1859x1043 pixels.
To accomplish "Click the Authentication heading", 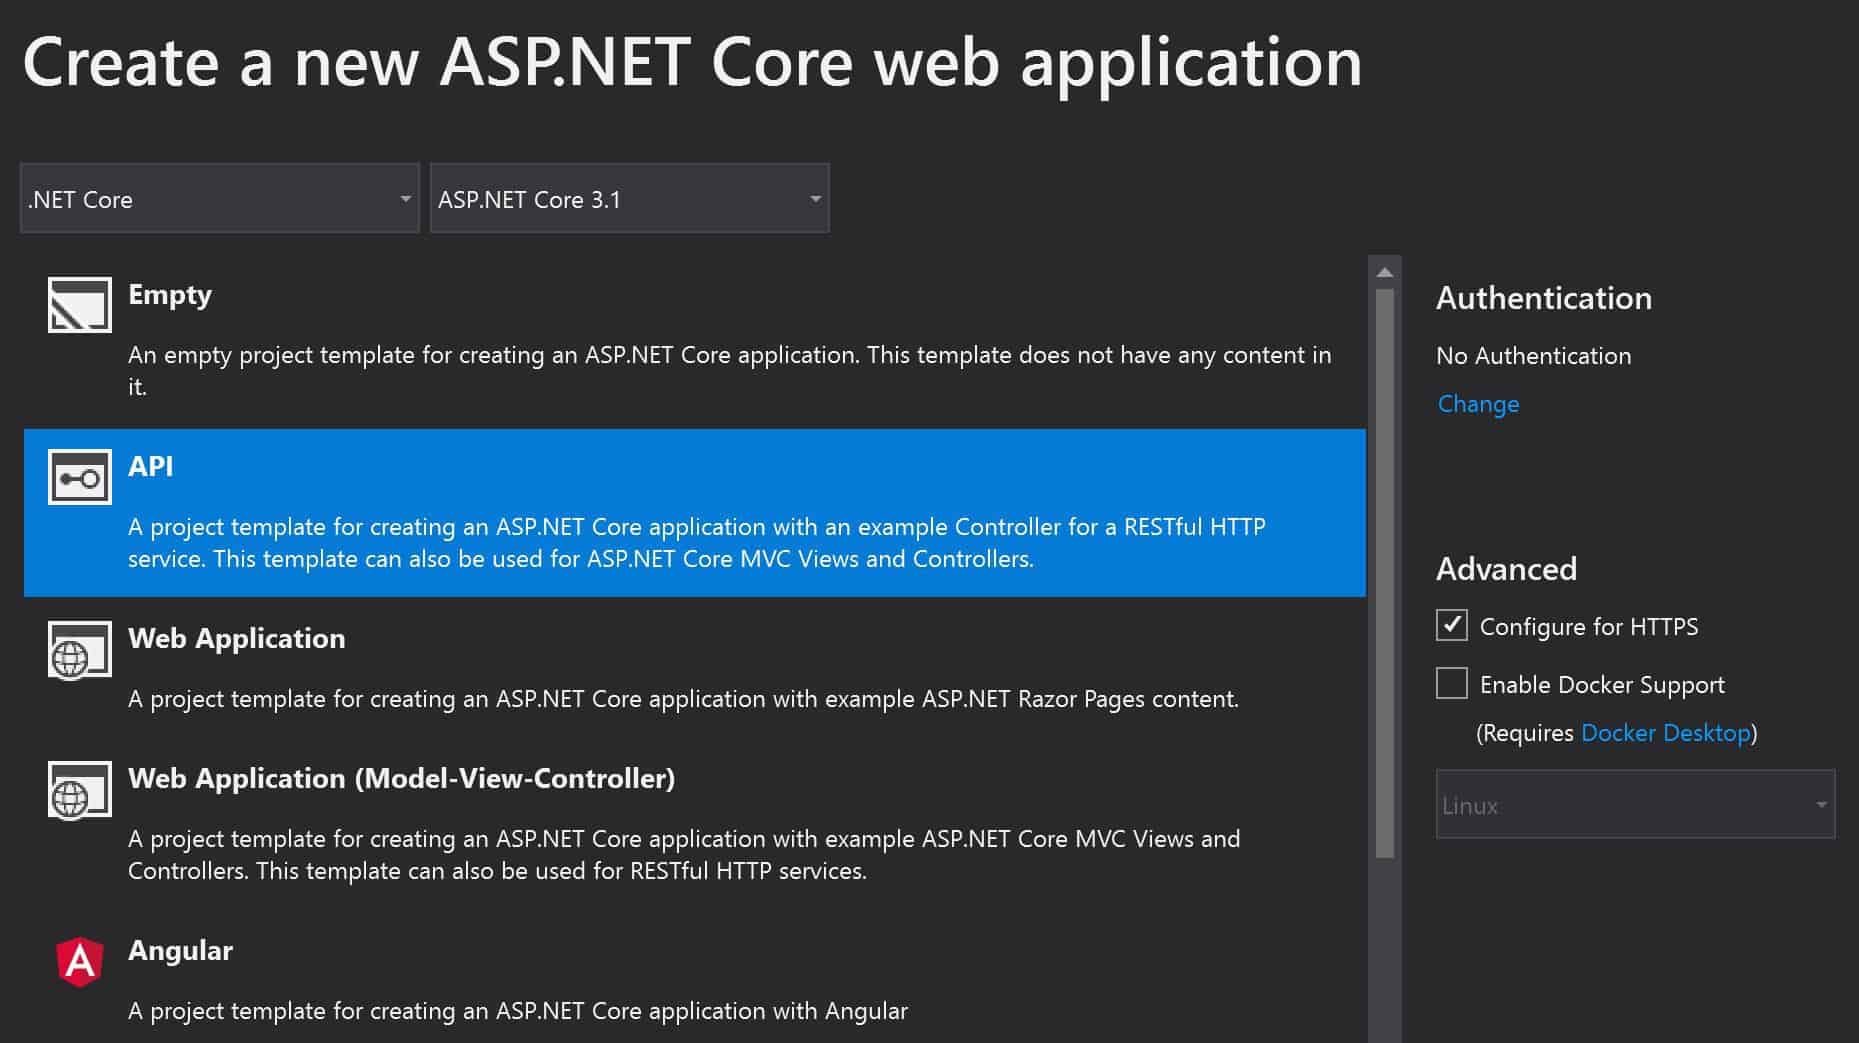I will click(x=1544, y=298).
